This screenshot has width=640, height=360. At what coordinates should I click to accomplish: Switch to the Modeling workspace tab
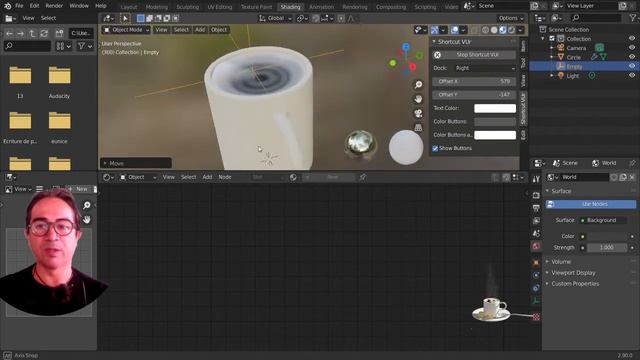tap(157, 7)
